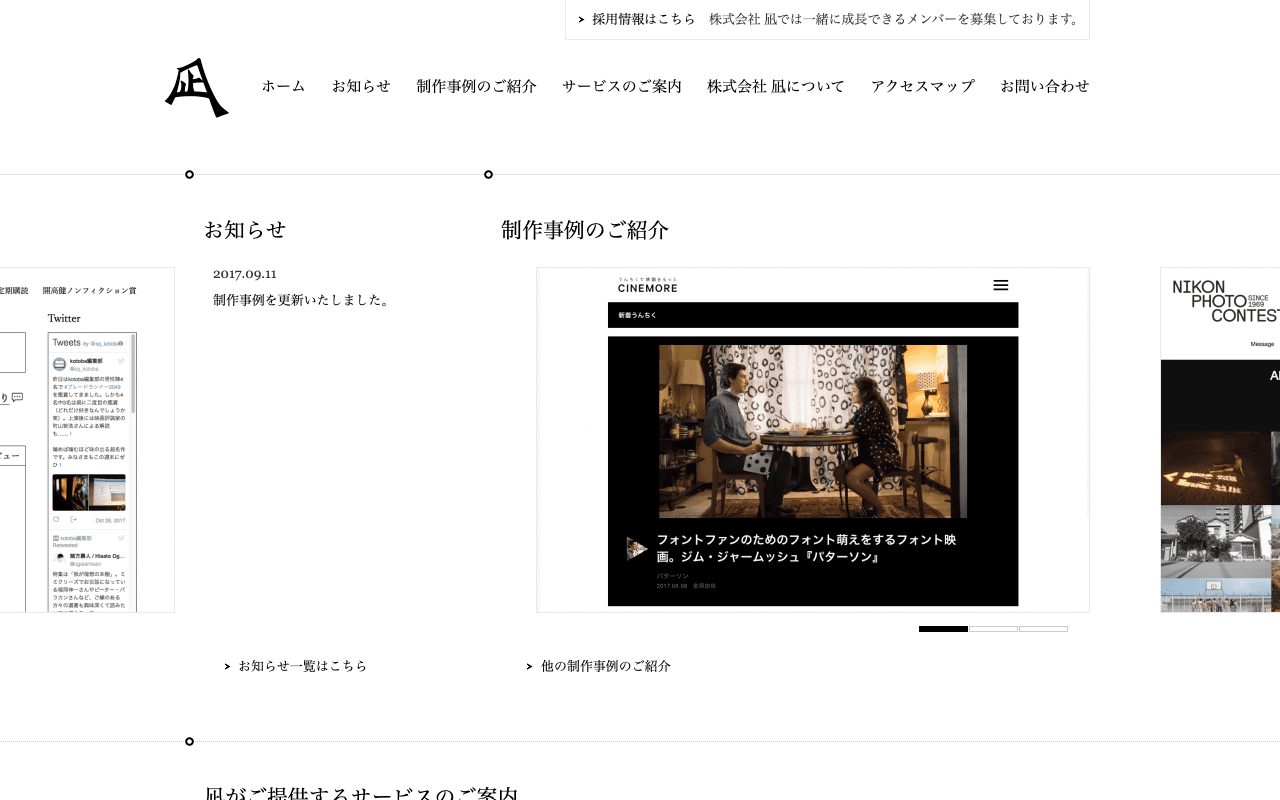Switch to the second slide indicator
Image resolution: width=1280 pixels, height=800 pixels.
(993, 629)
